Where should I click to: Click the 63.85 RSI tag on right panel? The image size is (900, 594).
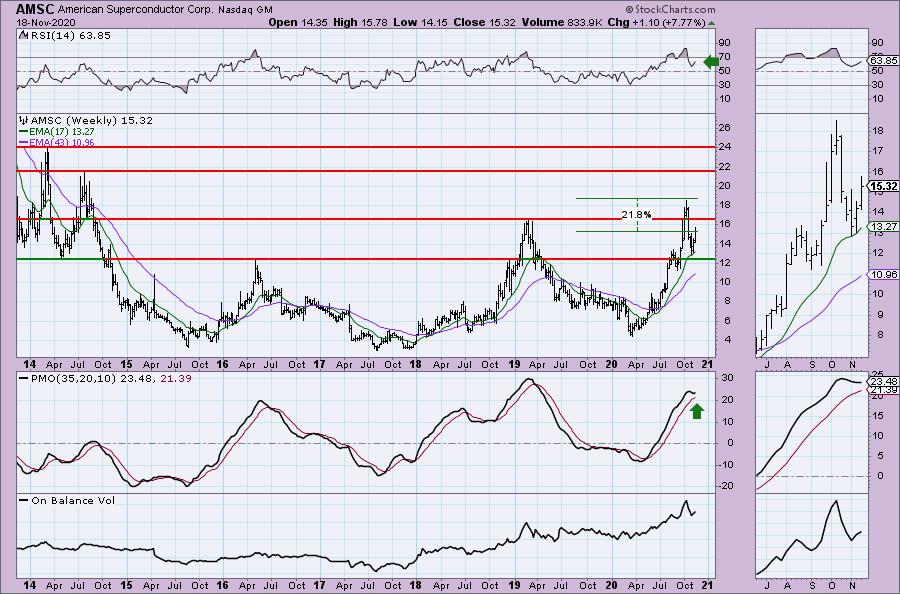point(883,60)
